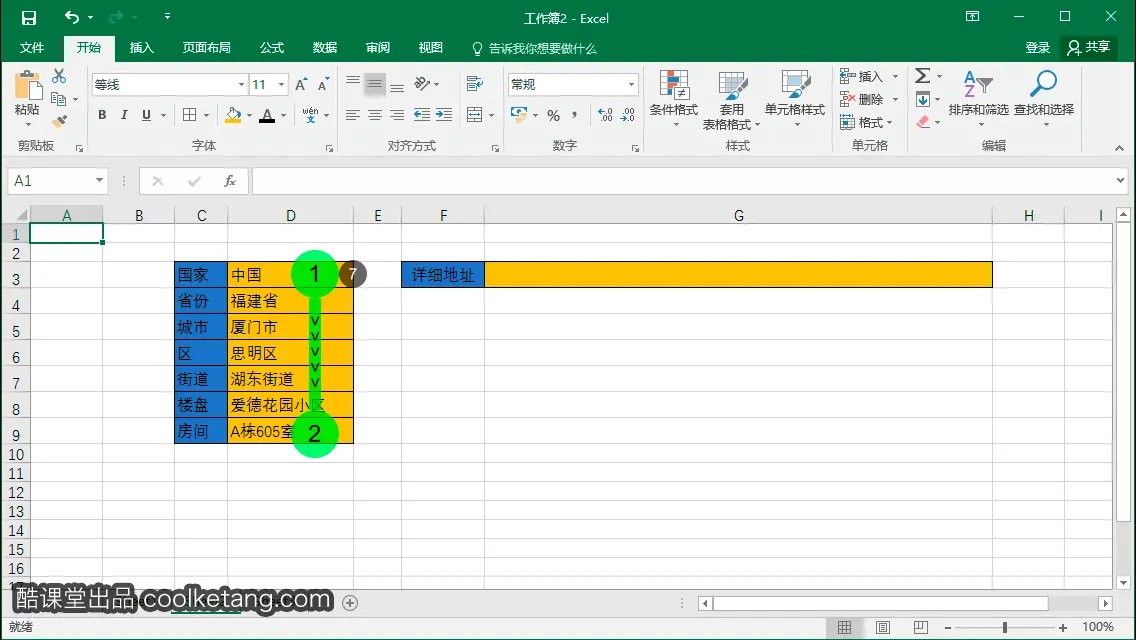Switch to Page Layout view in status bar
Screen dimensions: 1136x640
[x=882, y=628]
